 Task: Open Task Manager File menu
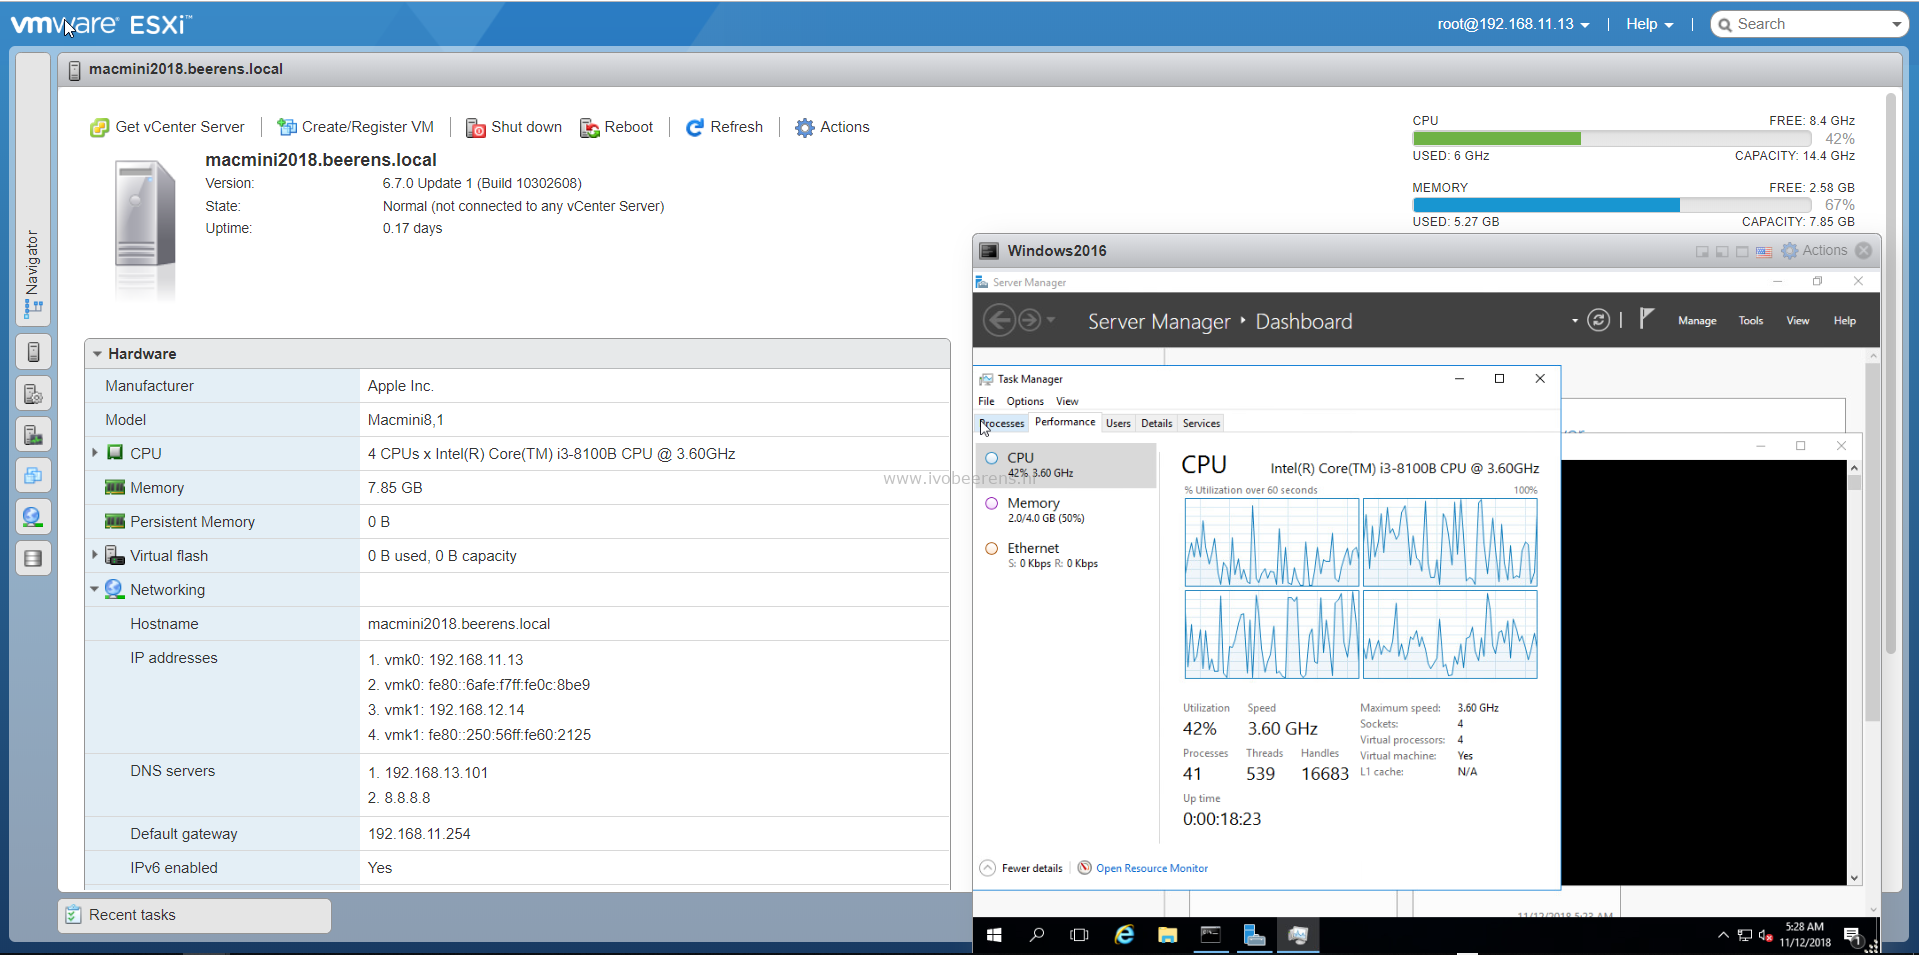point(986,401)
